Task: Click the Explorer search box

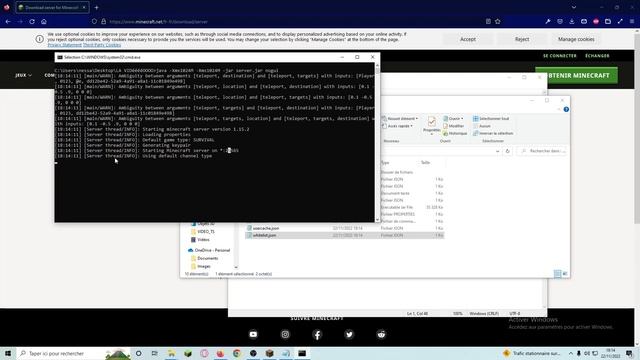Action: click(x=543, y=151)
